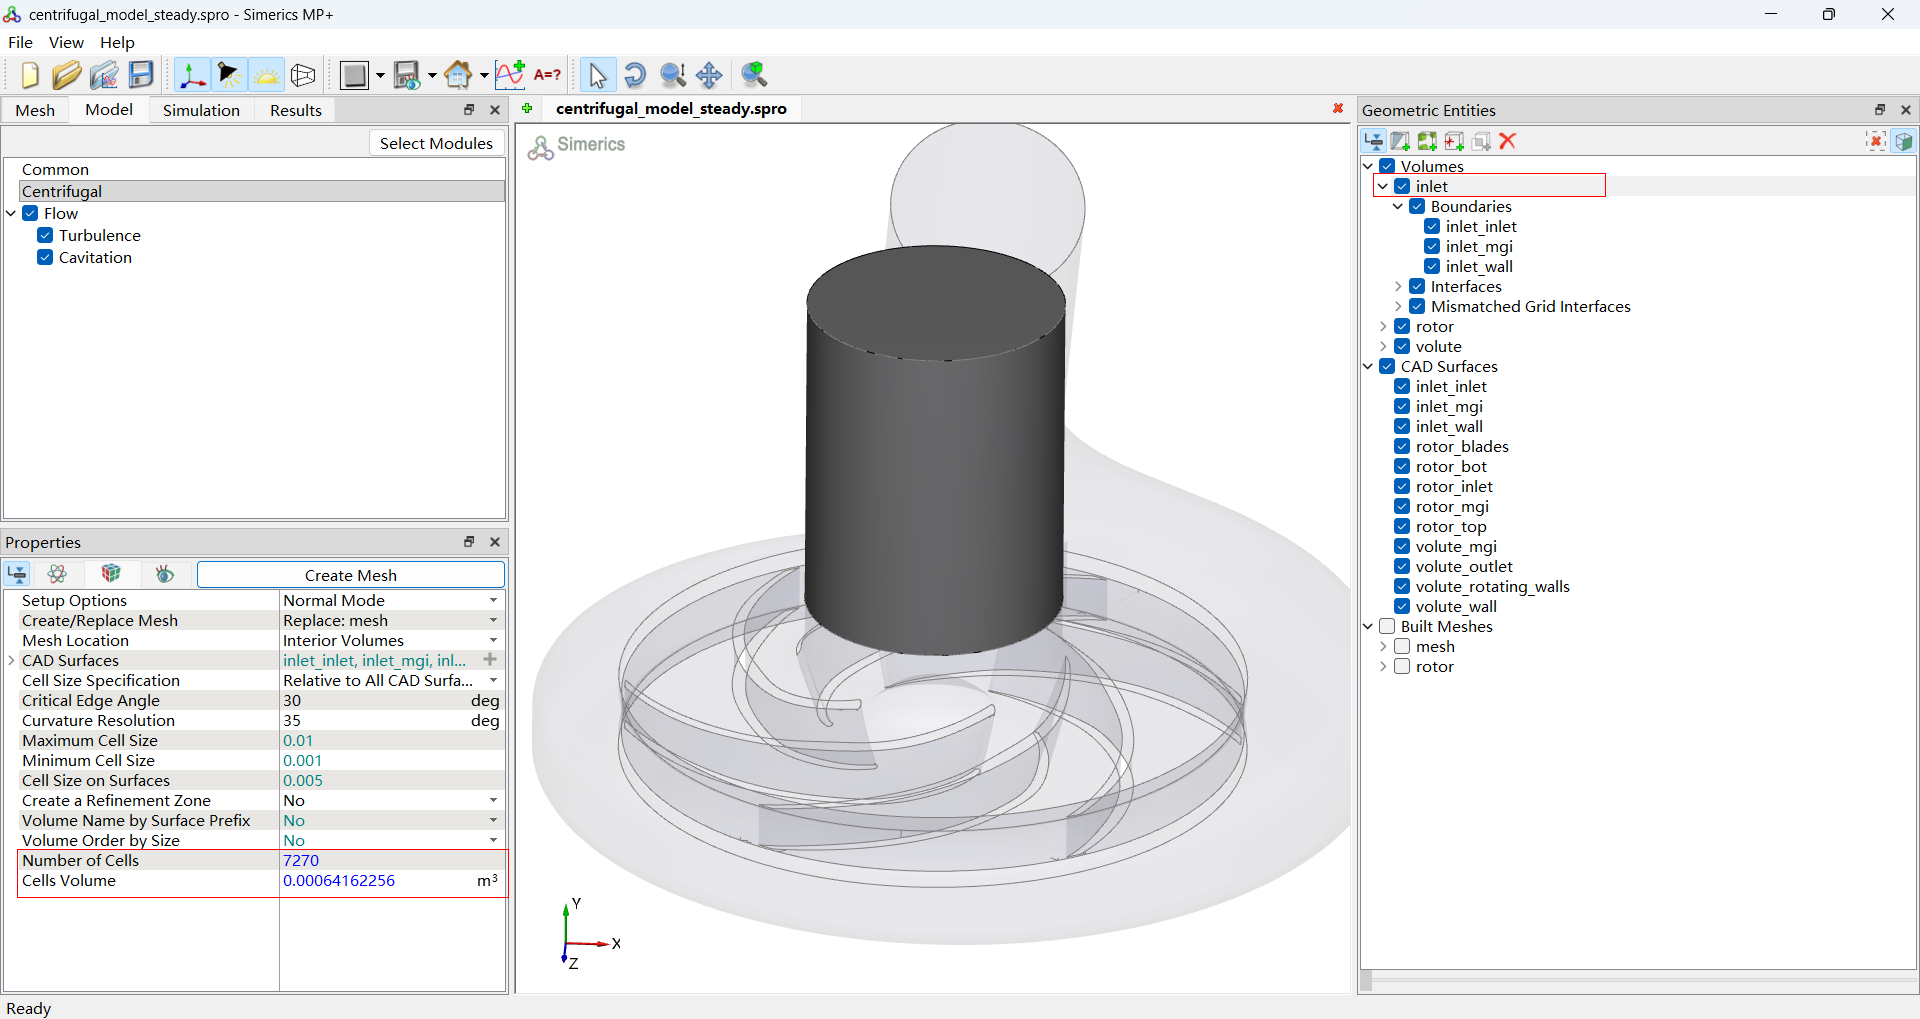
Task: Uncheck the Turbulence module checkbox
Action: pyautogui.click(x=45, y=235)
